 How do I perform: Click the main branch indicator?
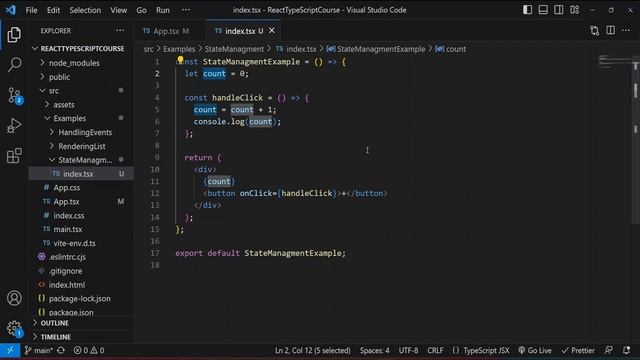[38, 350]
